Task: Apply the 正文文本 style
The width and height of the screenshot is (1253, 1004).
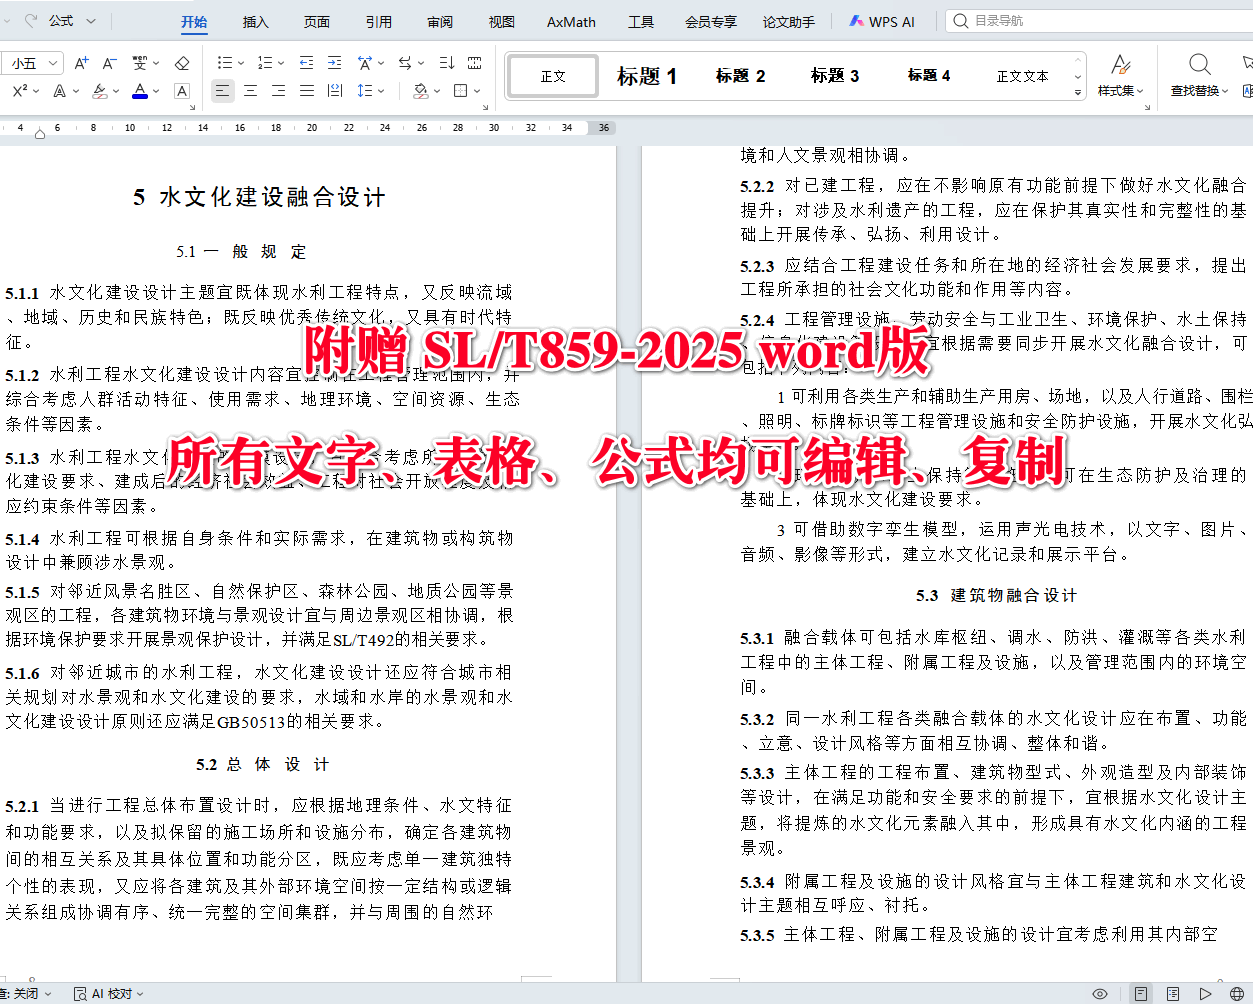Action: (x=1023, y=76)
